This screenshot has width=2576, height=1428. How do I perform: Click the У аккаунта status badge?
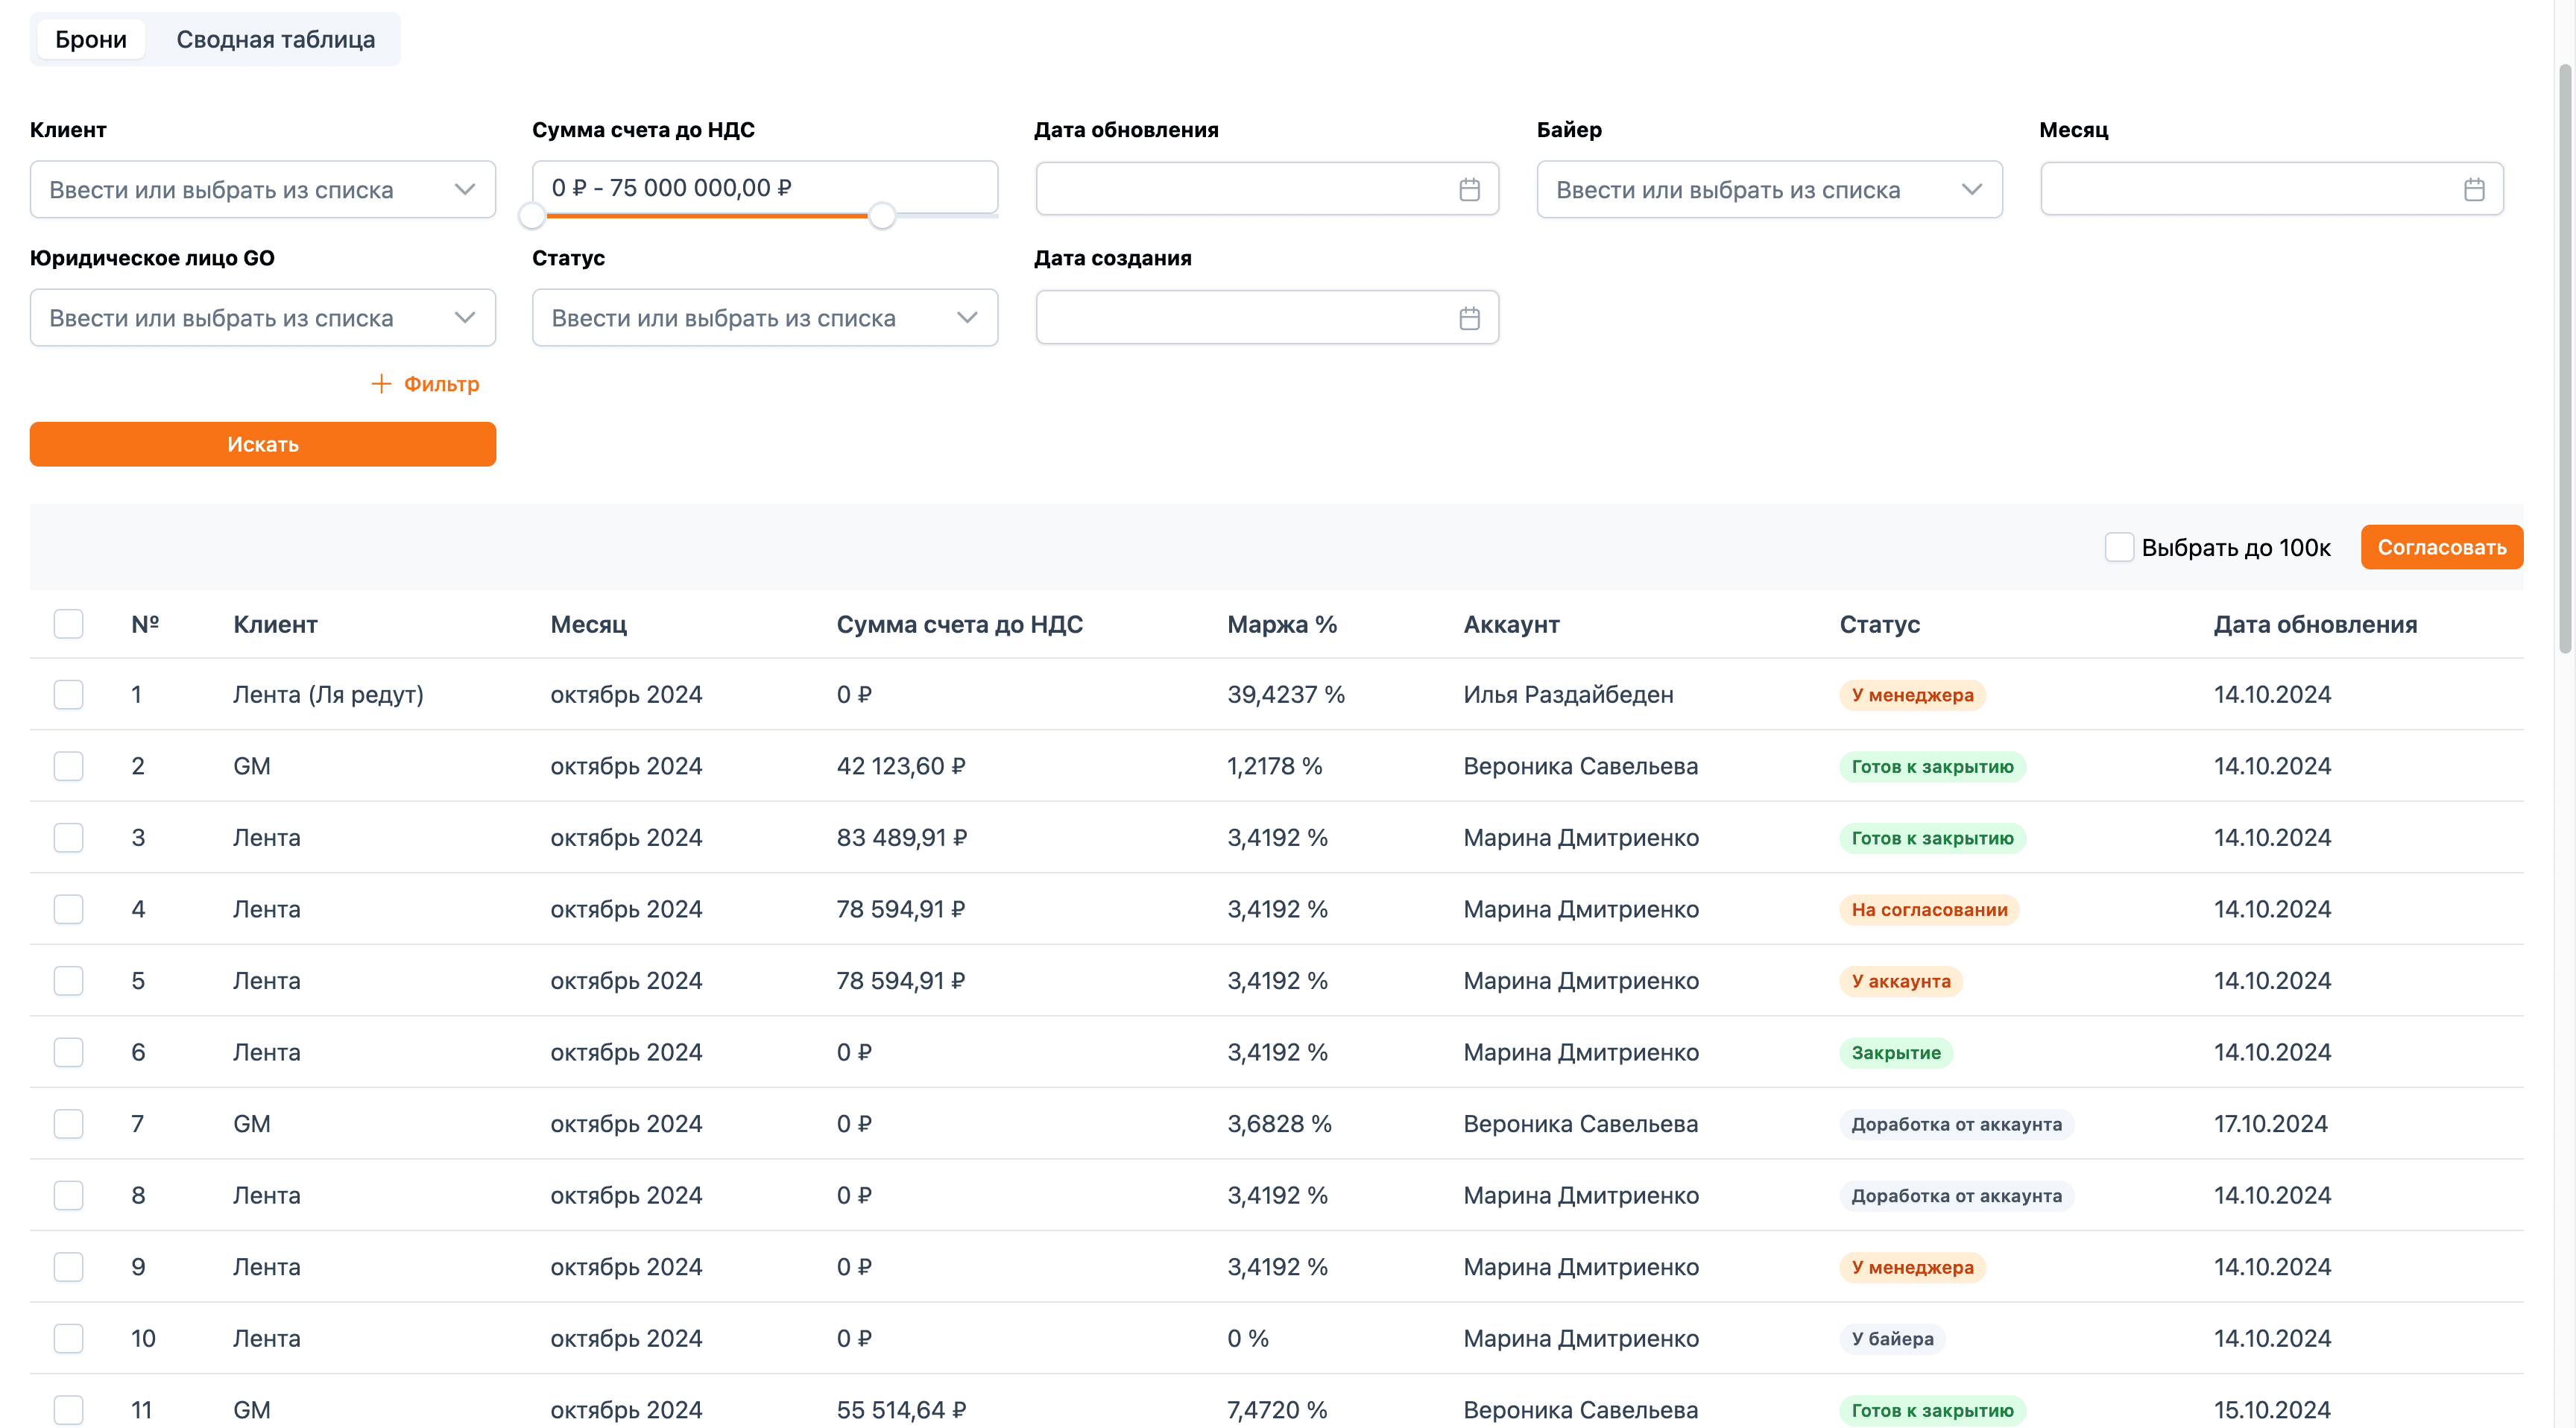(1901, 981)
